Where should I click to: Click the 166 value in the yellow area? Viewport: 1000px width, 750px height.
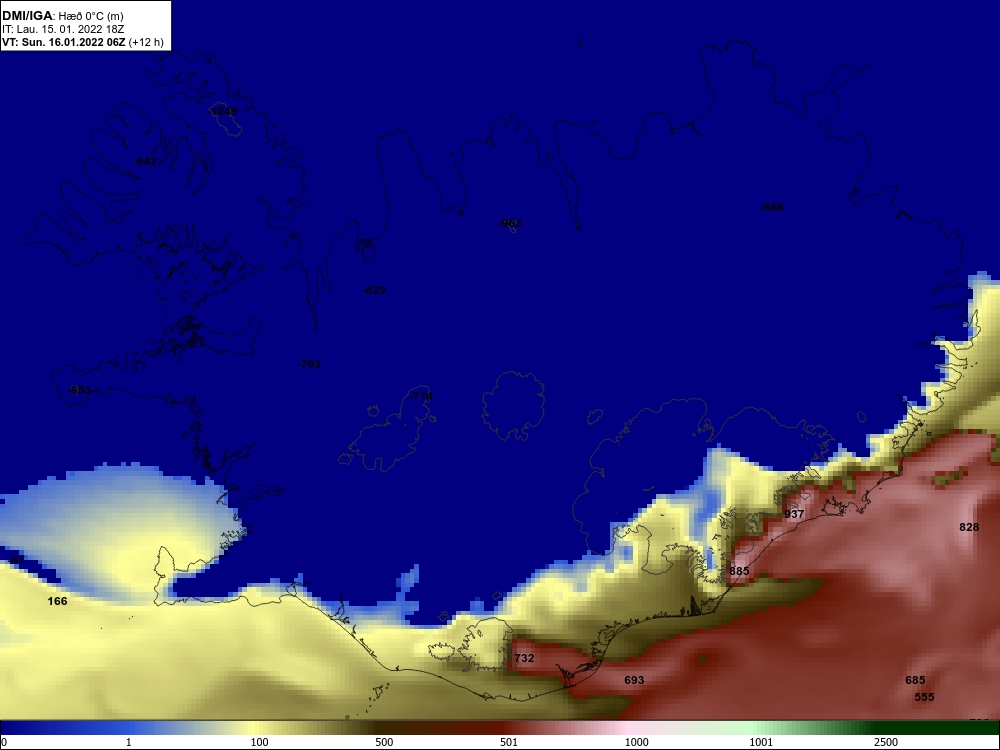(57, 601)
